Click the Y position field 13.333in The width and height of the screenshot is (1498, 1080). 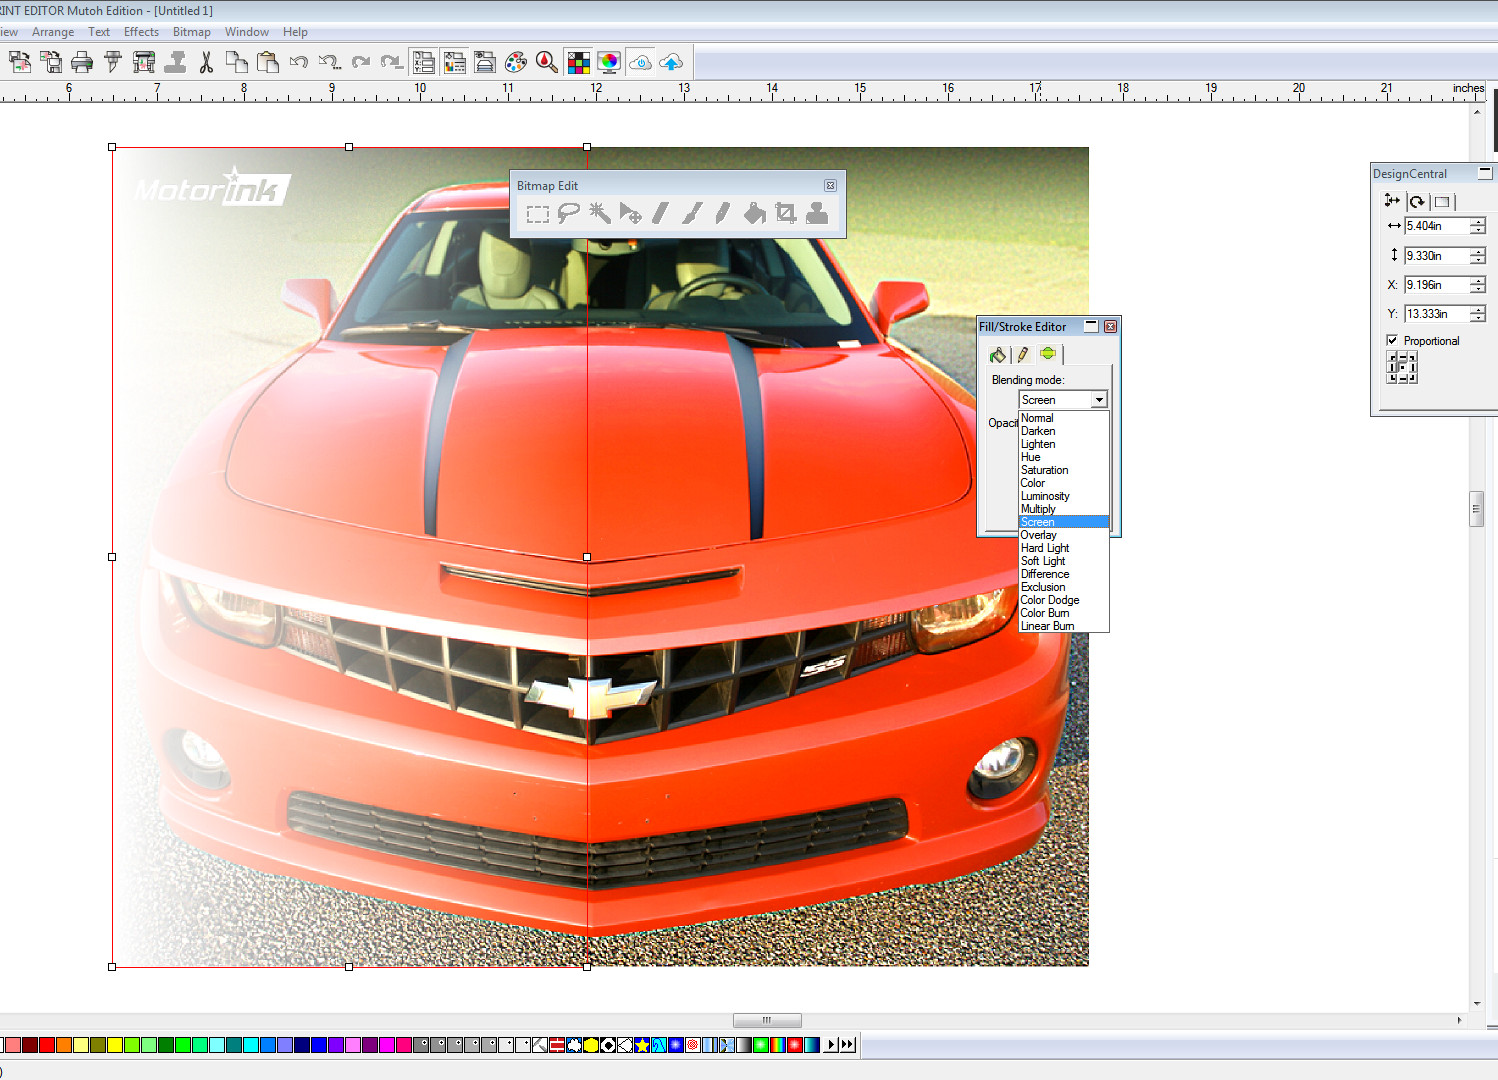[x=1436, y=314]
